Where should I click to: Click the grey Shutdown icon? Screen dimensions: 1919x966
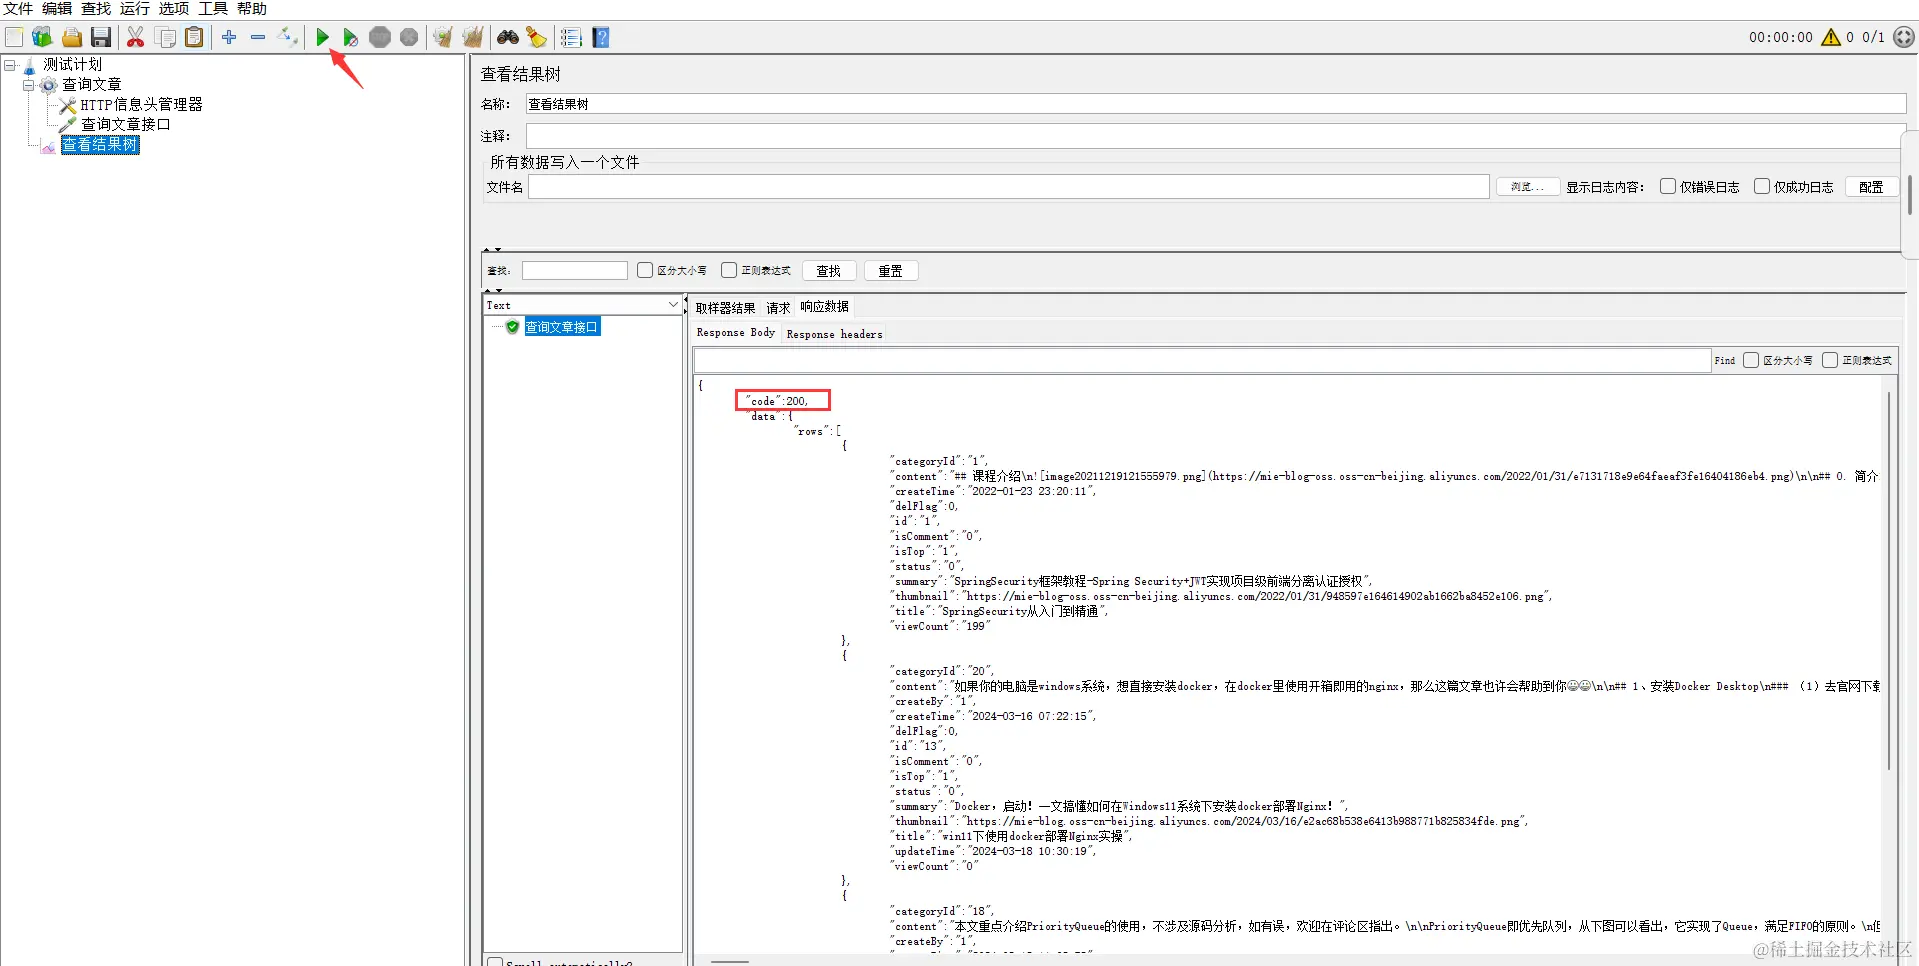pos(409,38)
